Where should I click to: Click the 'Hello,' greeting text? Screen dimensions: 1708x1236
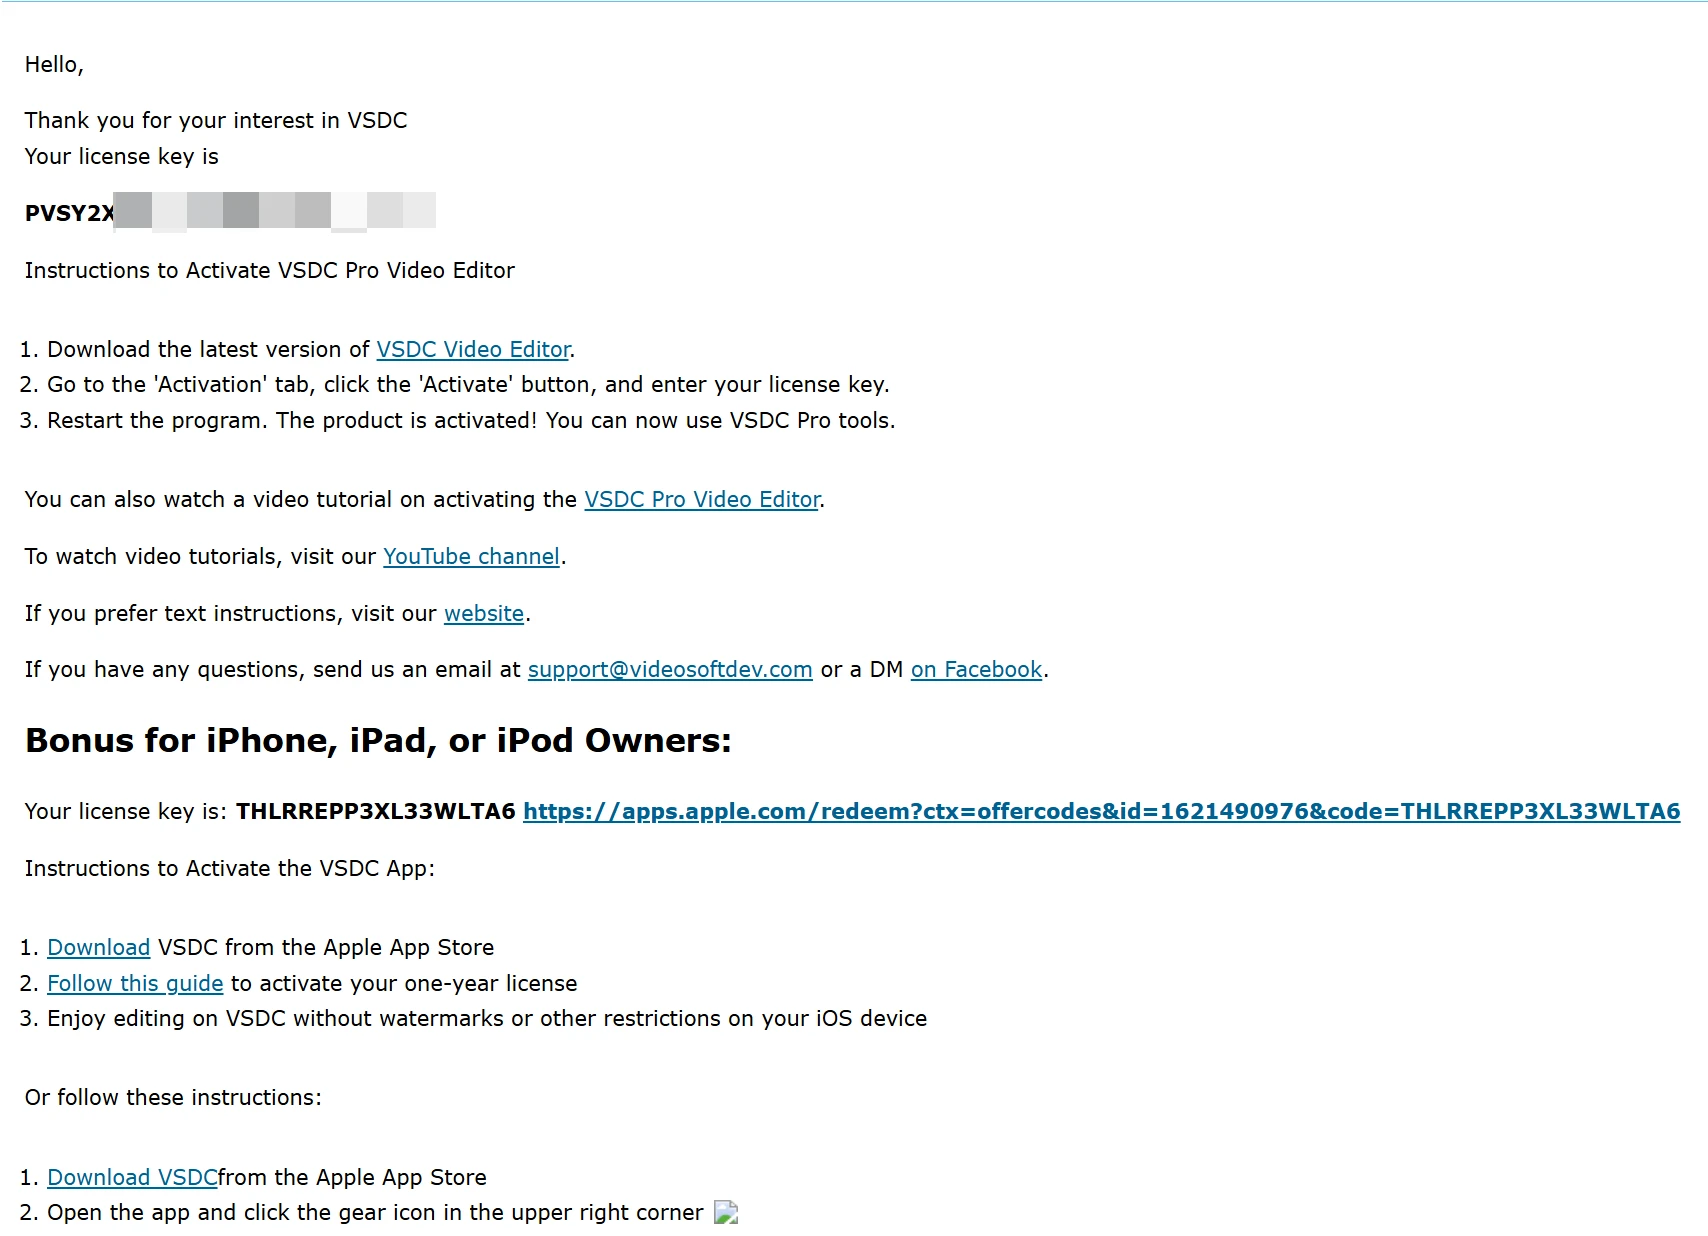point(54,64)
